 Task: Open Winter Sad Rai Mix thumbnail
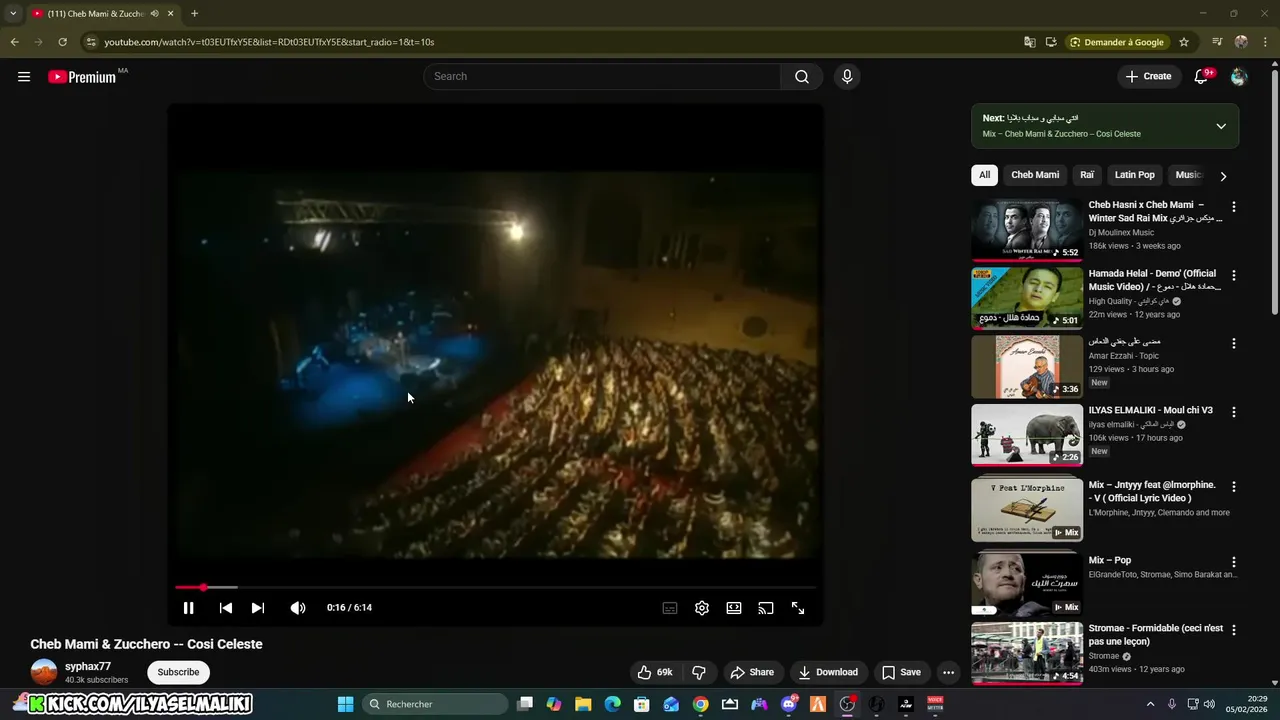tap(1027, 230)
